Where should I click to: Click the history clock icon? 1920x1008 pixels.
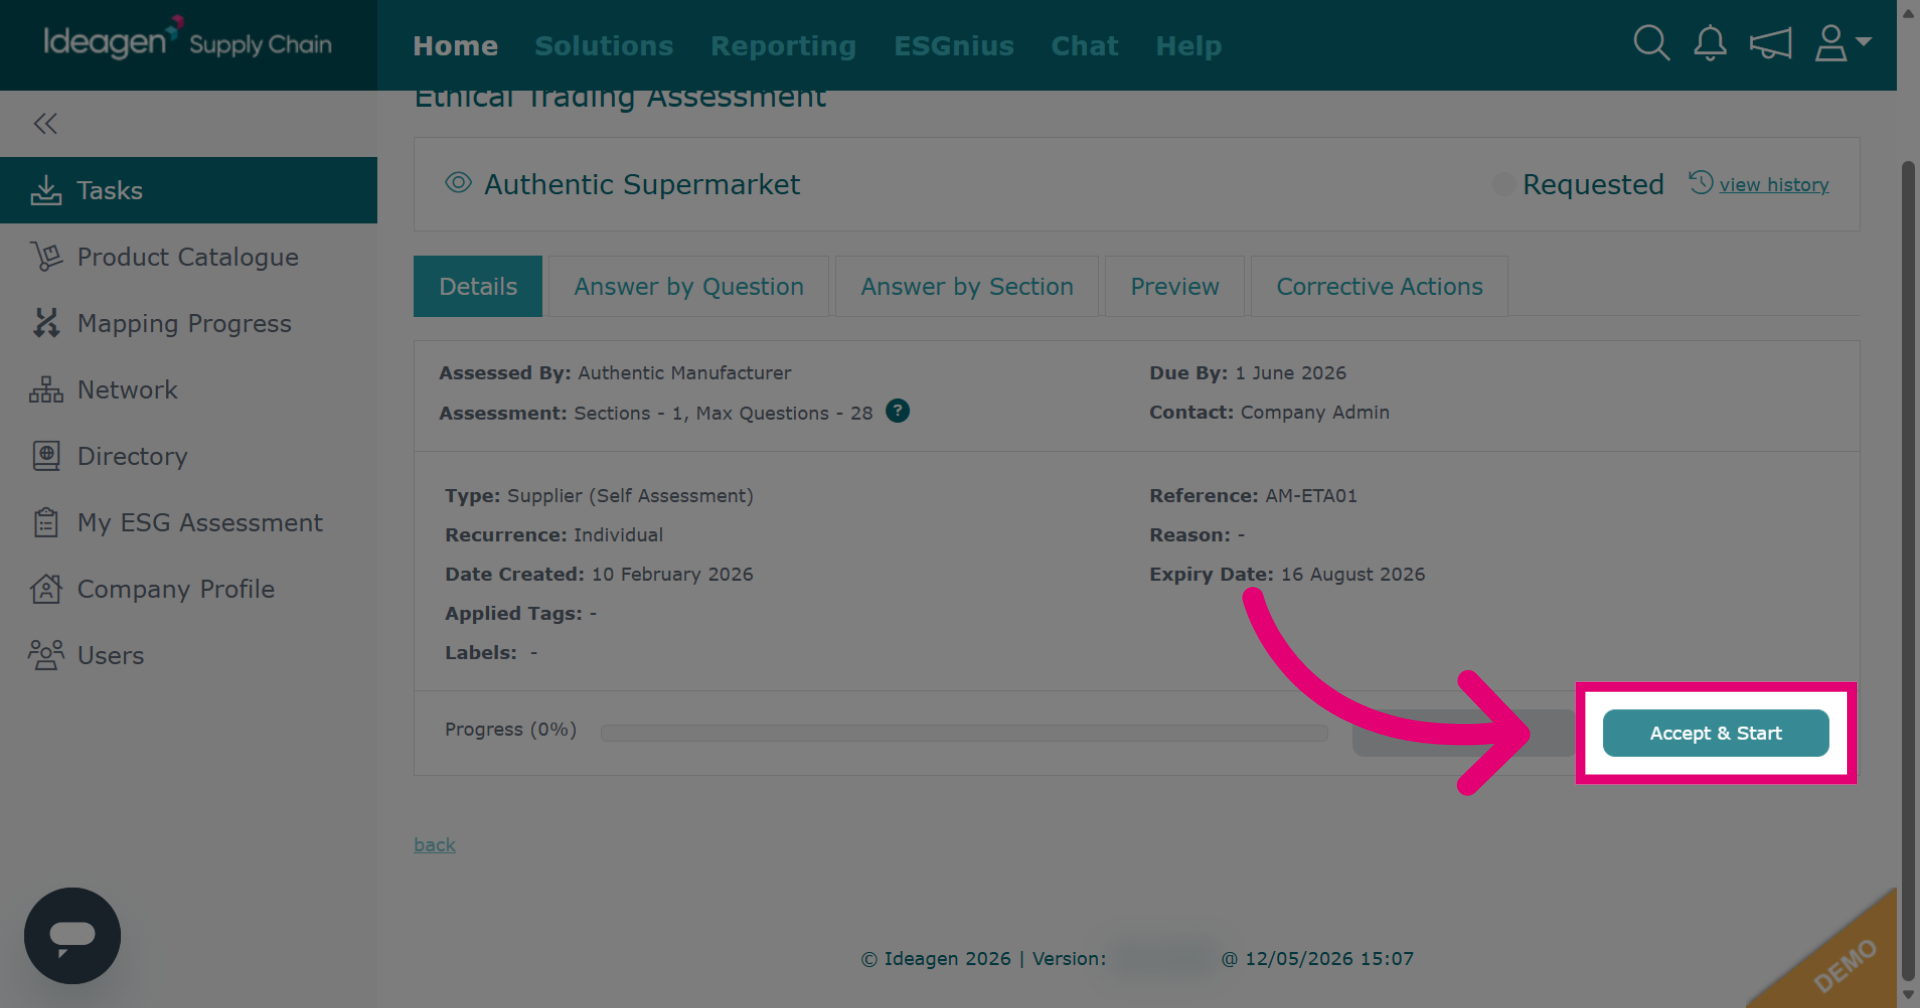(1701, 182)
